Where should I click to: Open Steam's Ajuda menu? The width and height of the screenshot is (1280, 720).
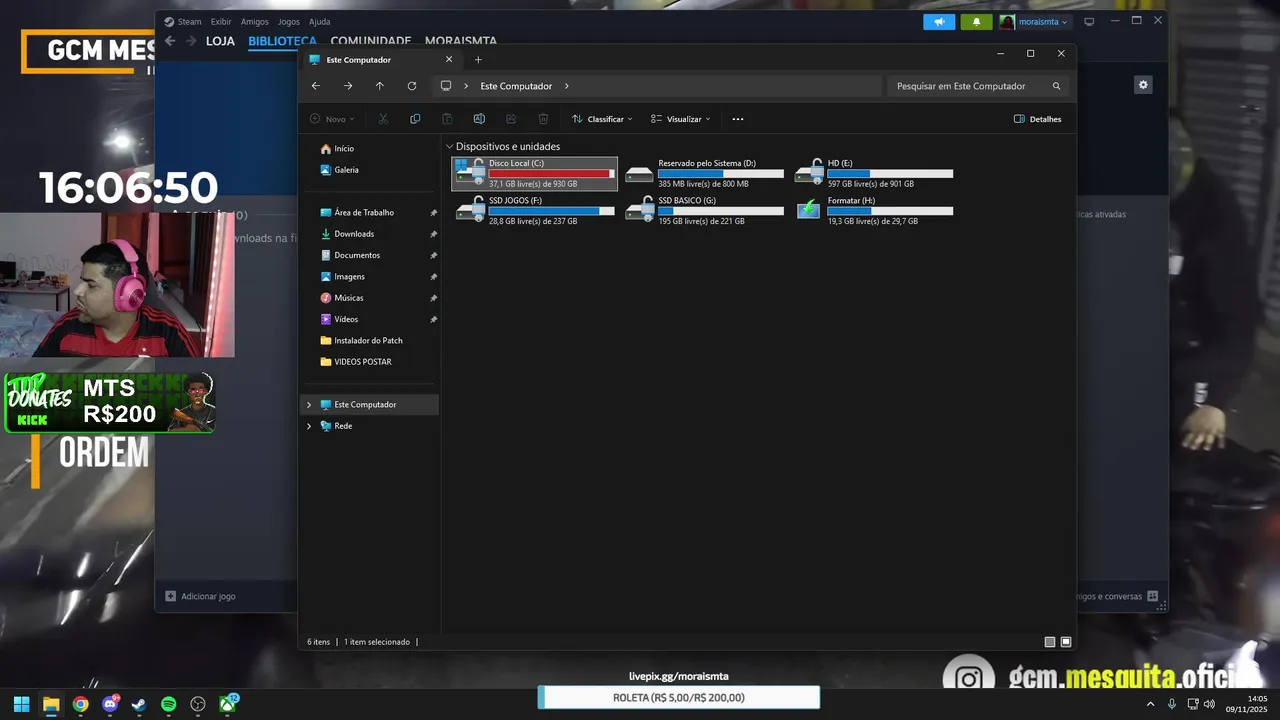pyautogui.click(x=319, y=21)
